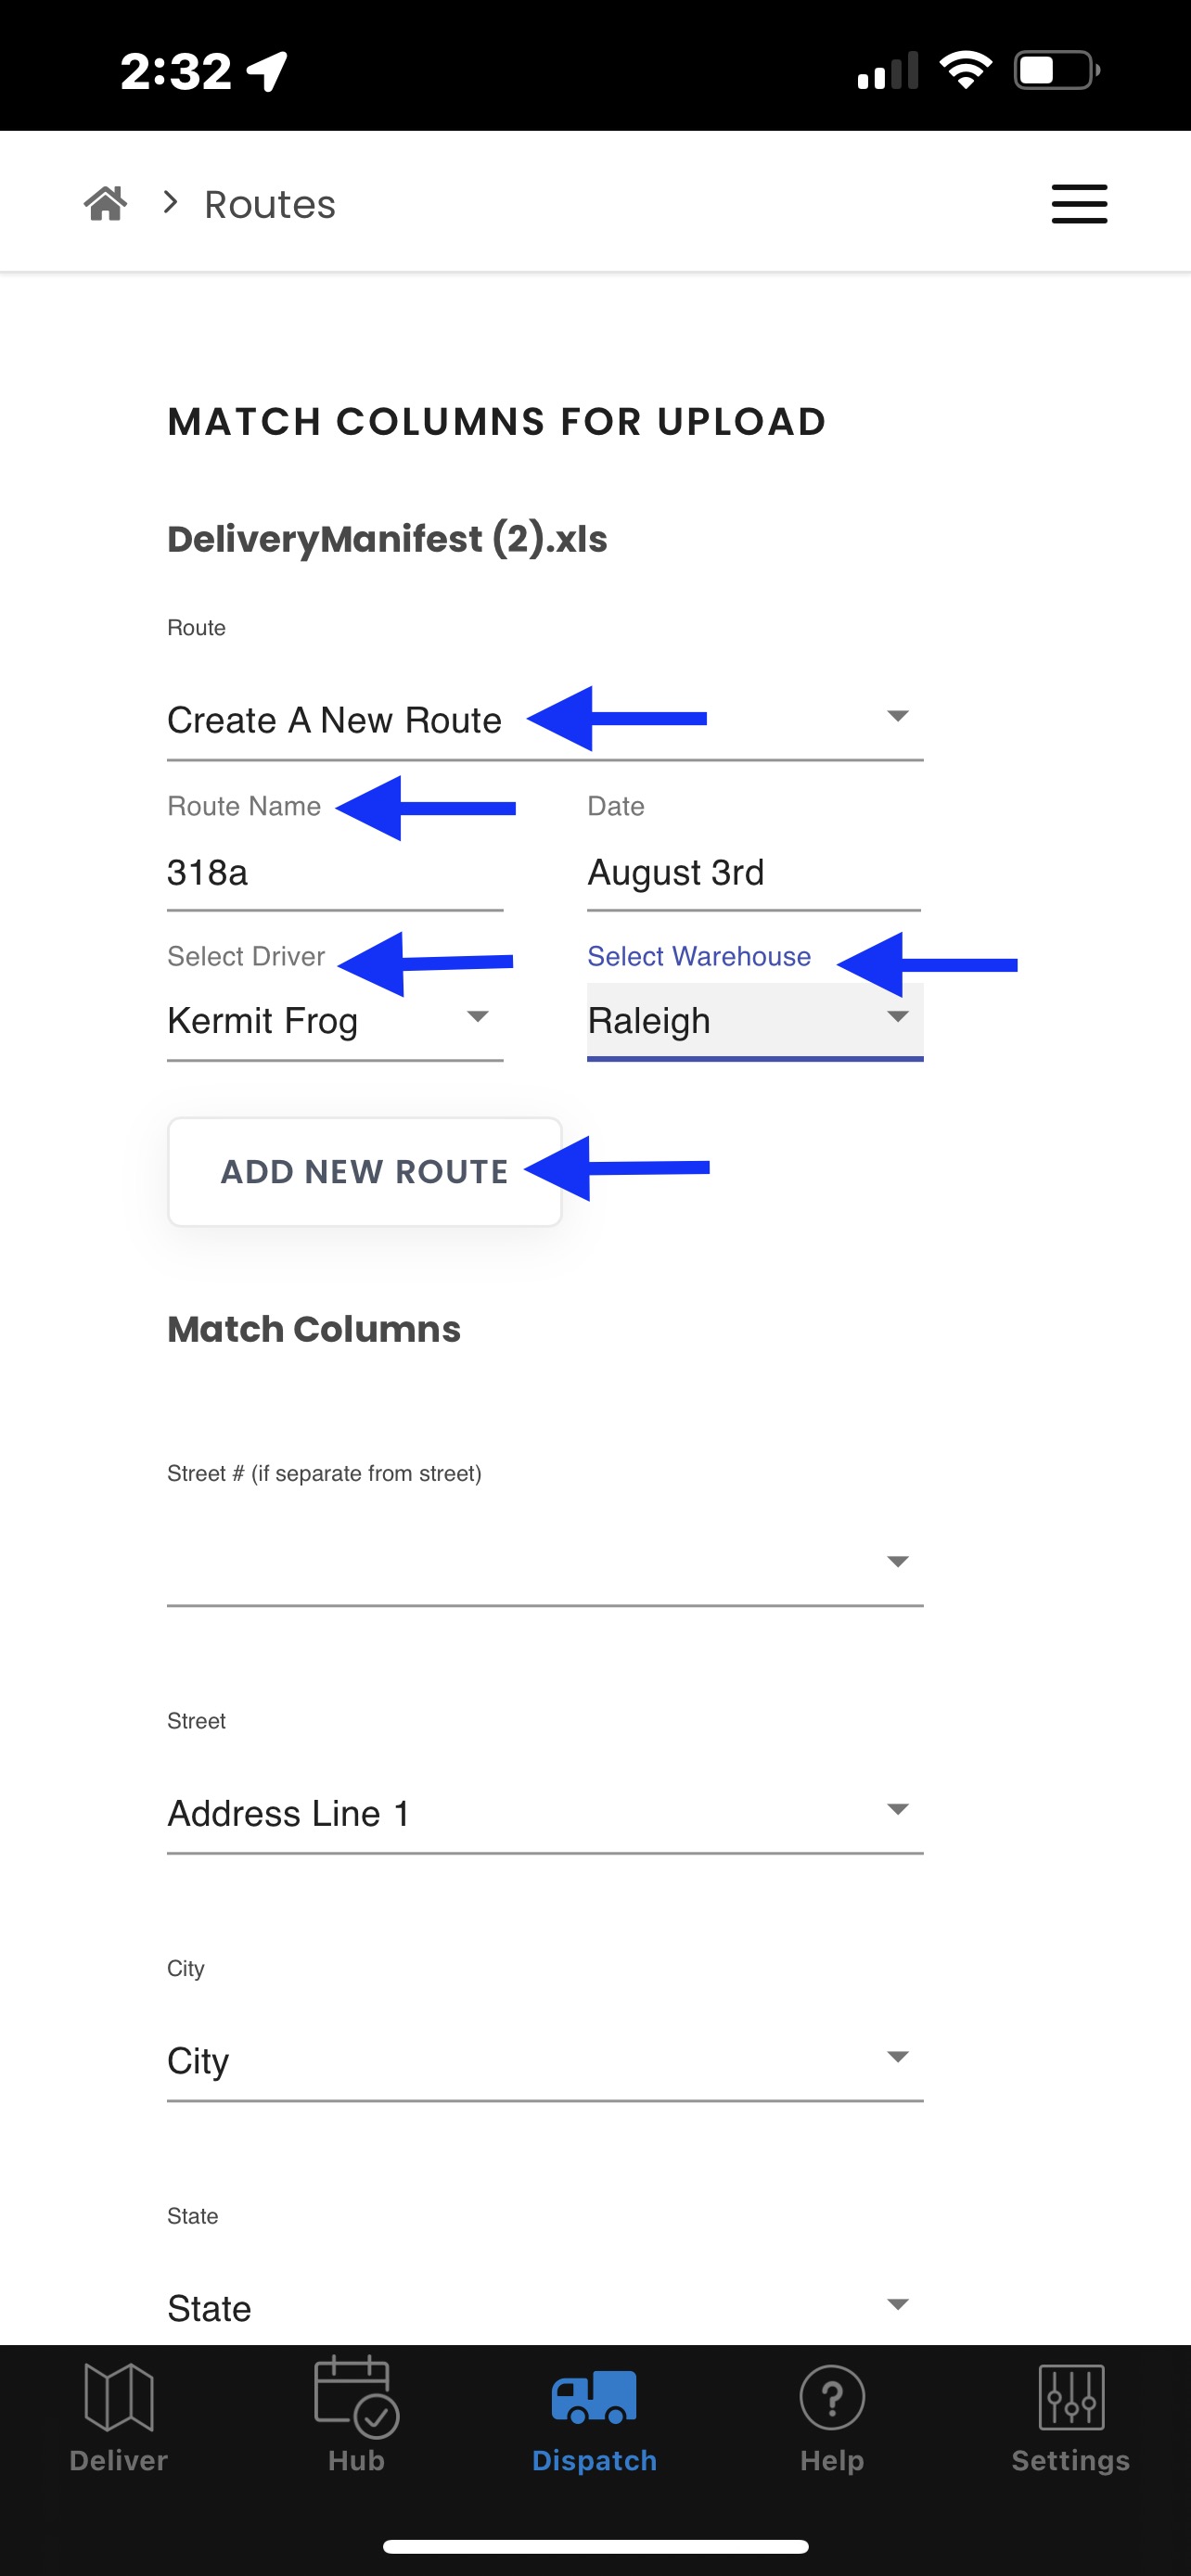Open the Street dropdown set to Address Line 1
Screen dimensions: 1191x2576
[x=545, y=1813]
